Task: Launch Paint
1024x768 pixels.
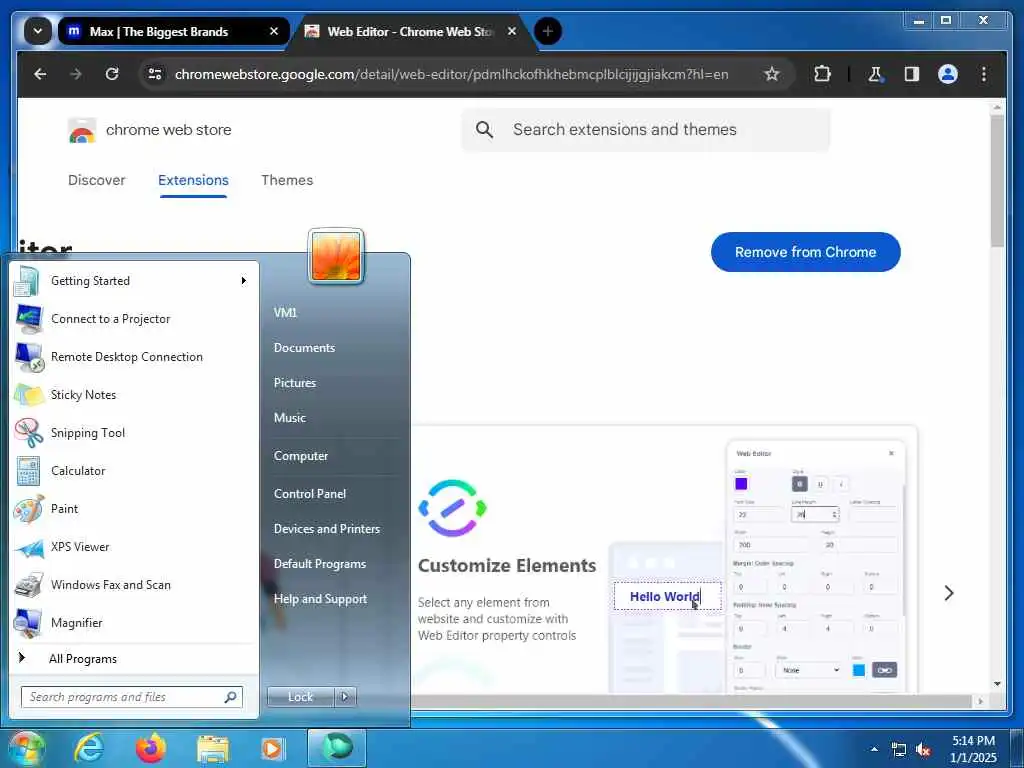Action: point(134,508)
